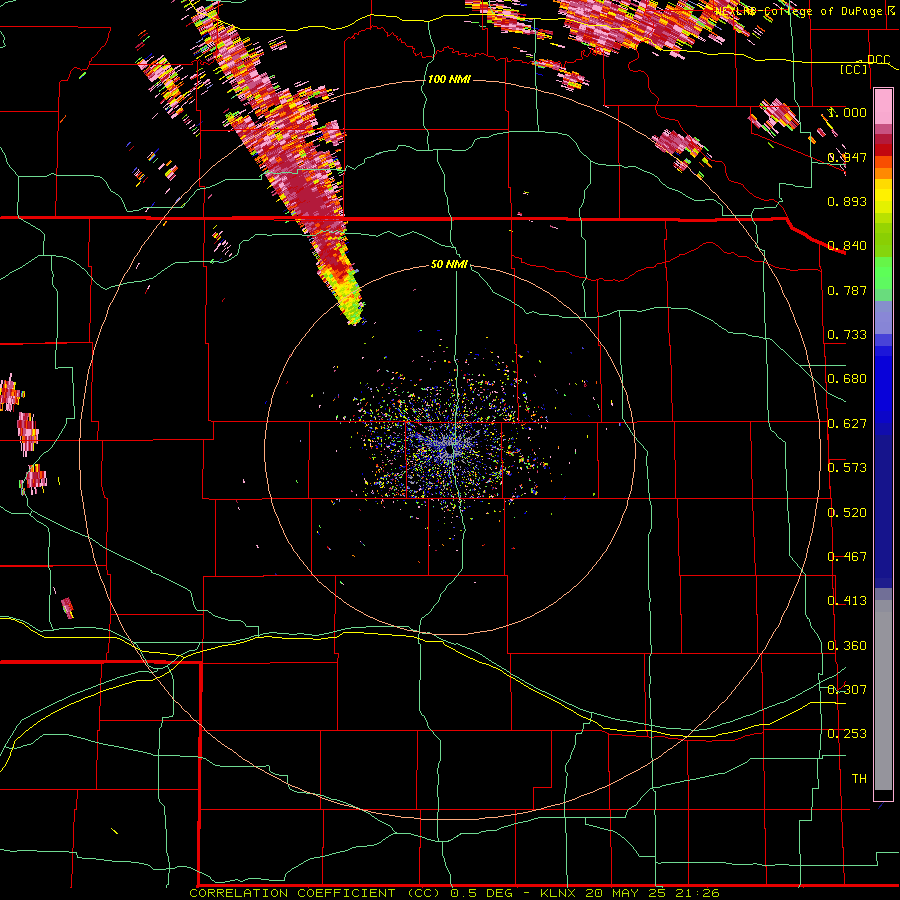Click the 0.733 scale value

click(847, 335)
